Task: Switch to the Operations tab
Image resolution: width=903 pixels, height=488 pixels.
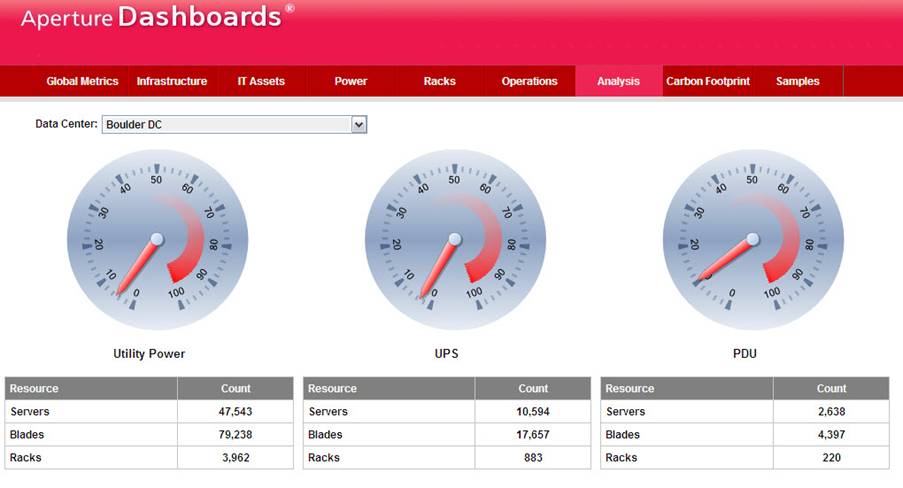Action: click(x=530, y=81)
